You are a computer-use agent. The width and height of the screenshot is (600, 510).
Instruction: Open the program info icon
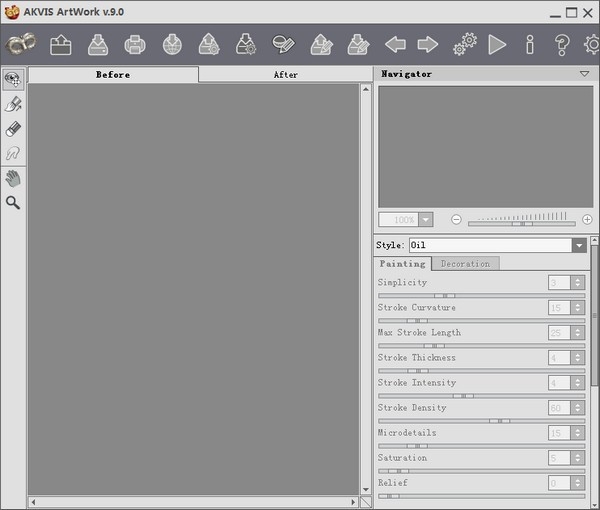[530, 45]
